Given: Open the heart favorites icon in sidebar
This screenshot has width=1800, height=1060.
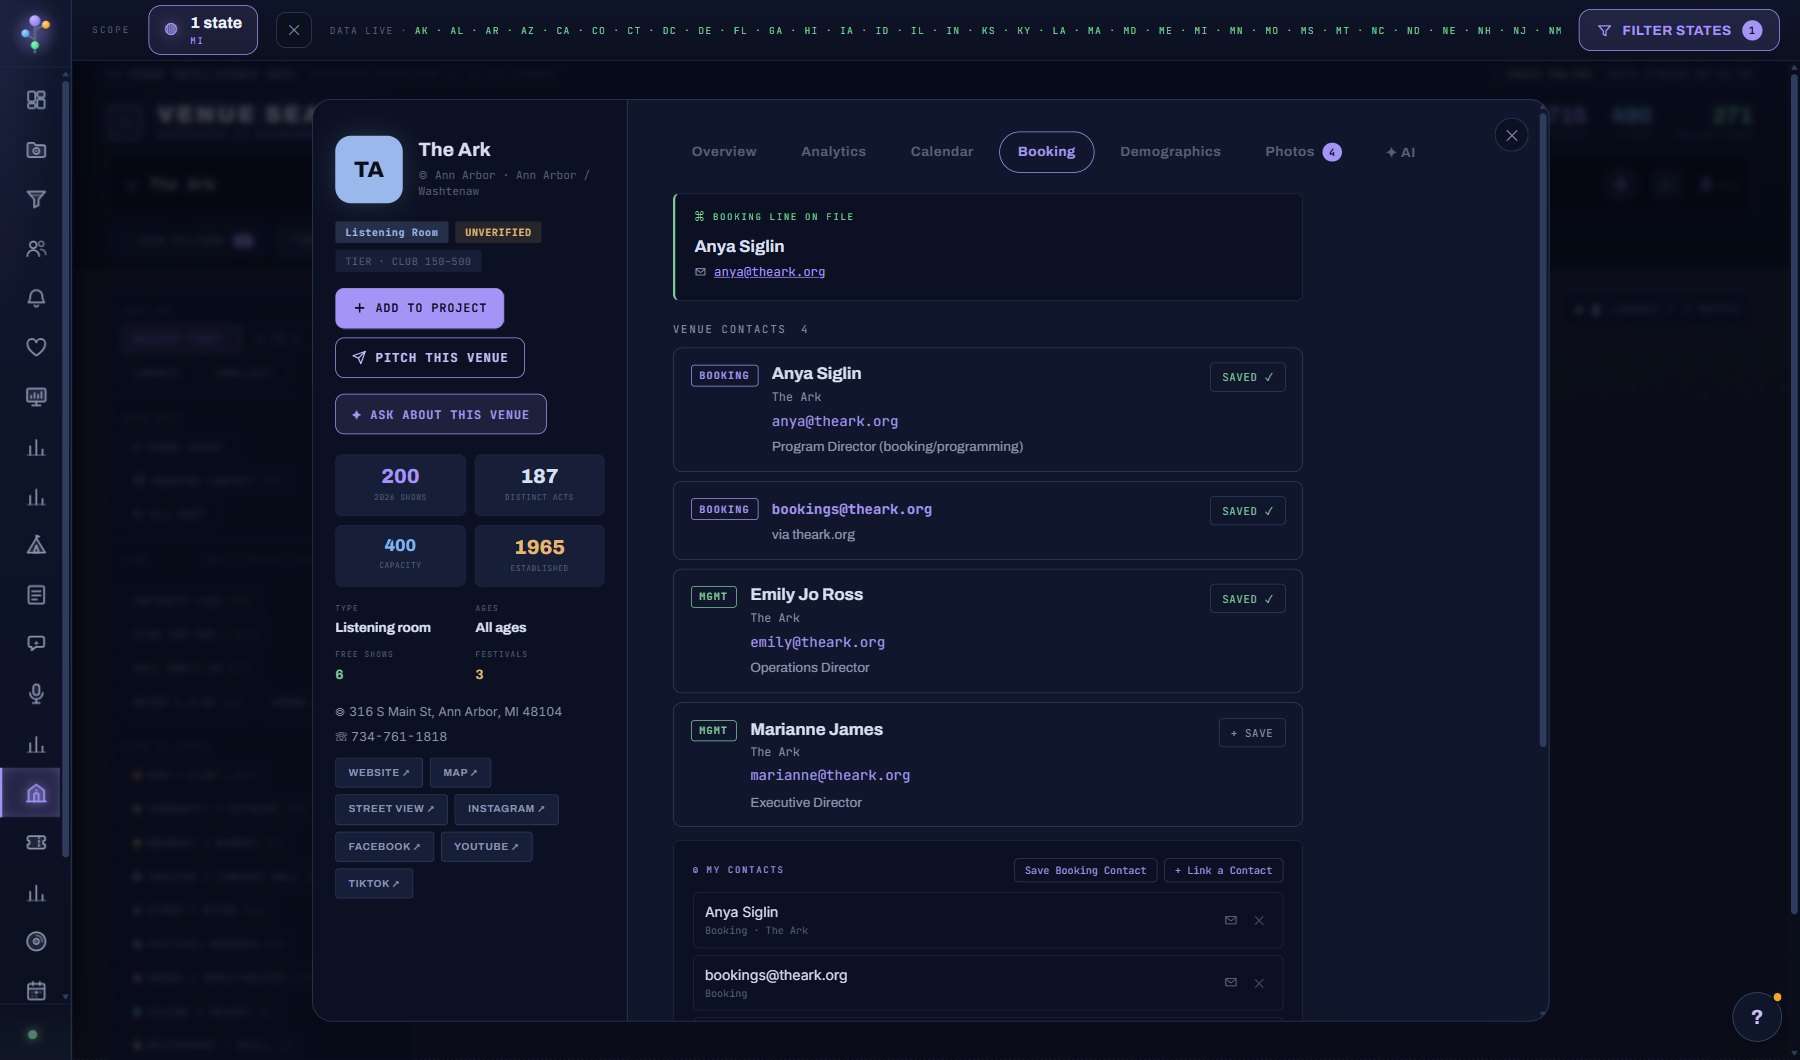Looking at the screenshot, I should (x=36, y=347).
